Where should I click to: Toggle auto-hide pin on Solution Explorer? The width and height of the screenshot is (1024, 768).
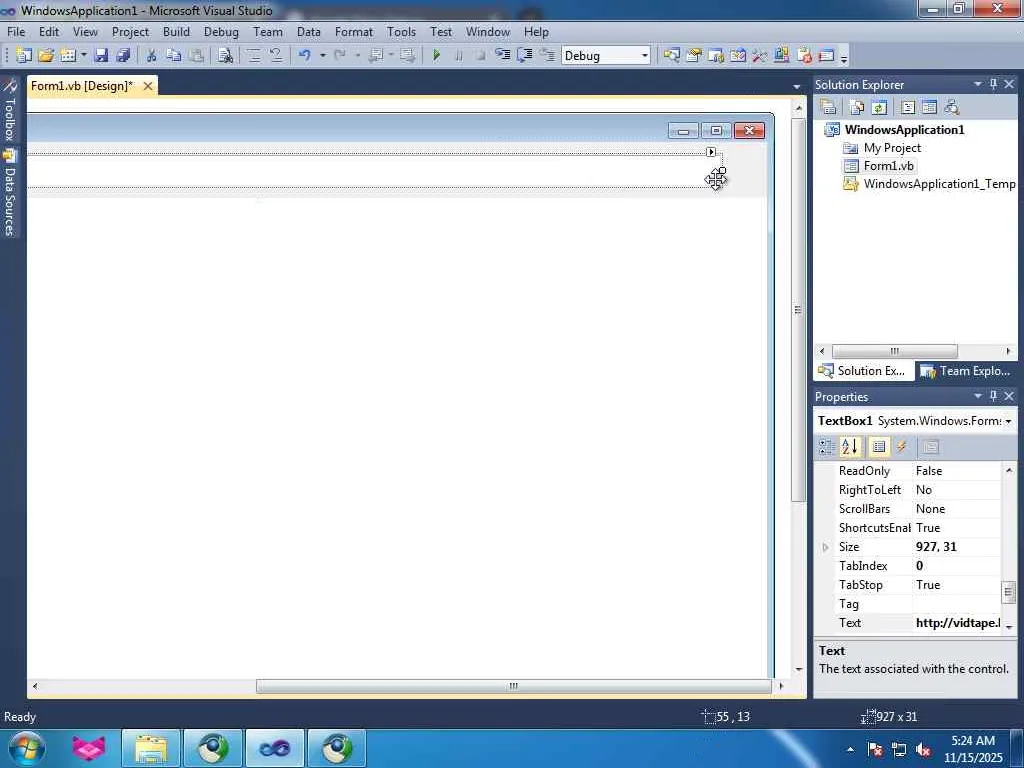pos(993,84)
